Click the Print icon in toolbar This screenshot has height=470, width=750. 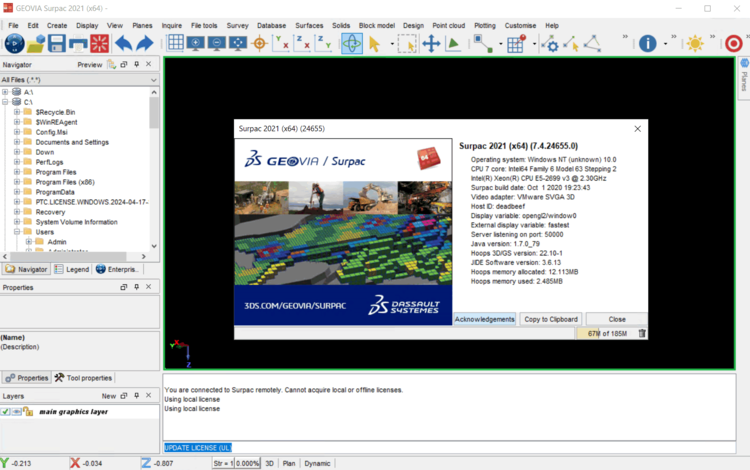(78, 43)
